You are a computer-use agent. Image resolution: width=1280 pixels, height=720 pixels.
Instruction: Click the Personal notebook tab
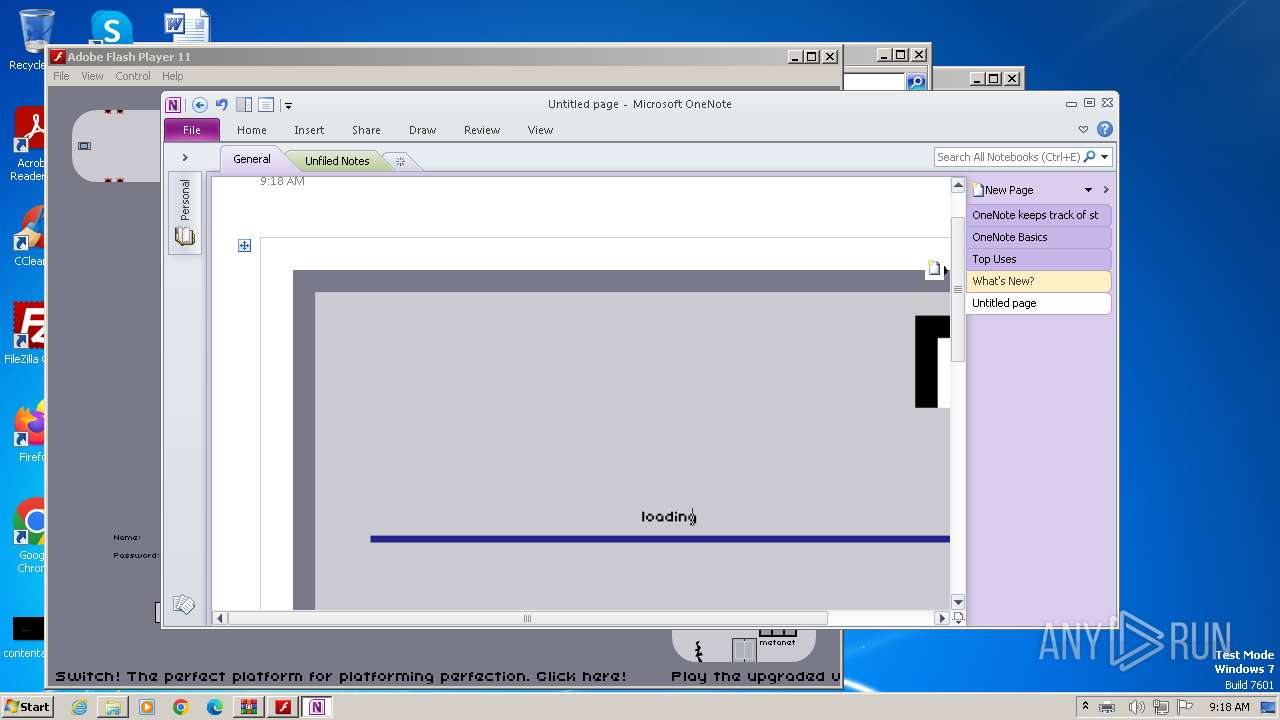click(x=185, y=212)
